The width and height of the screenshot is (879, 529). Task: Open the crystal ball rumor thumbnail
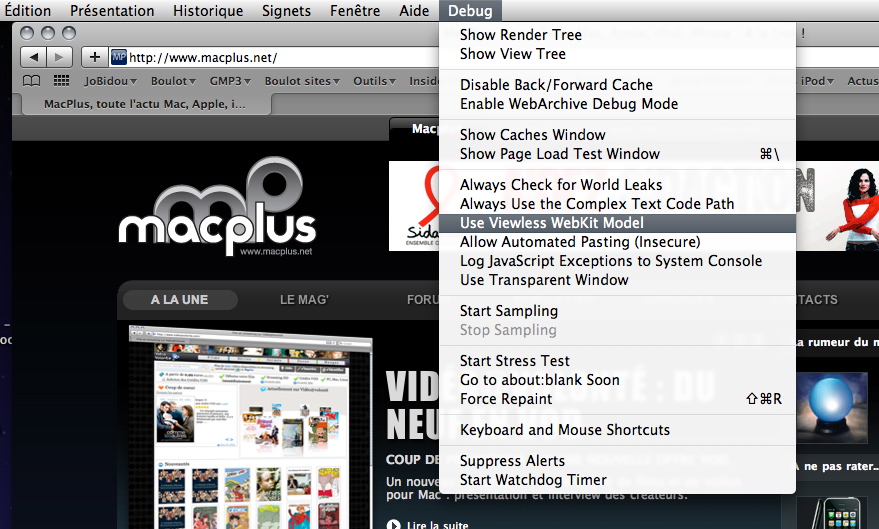pyautogui.click(x=831, y=409)
